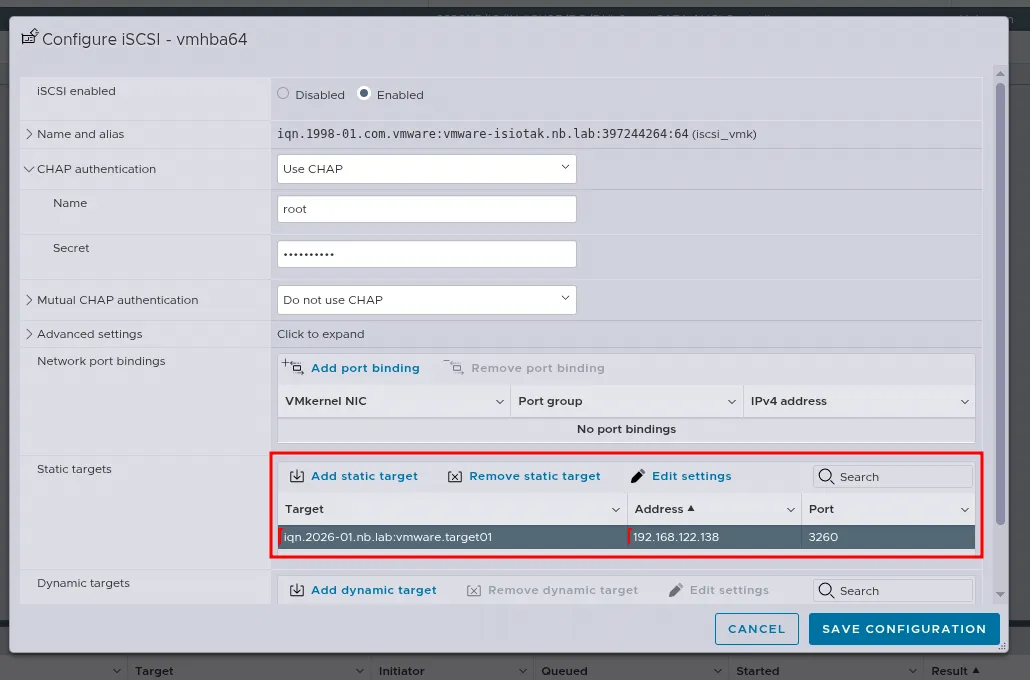Open the Use CHAP dropdown

click(x=427, y=169)
